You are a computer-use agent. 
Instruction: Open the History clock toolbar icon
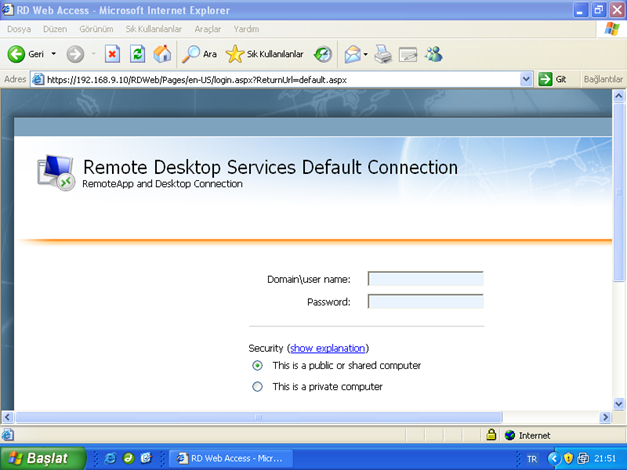click(x=323, y=54)
